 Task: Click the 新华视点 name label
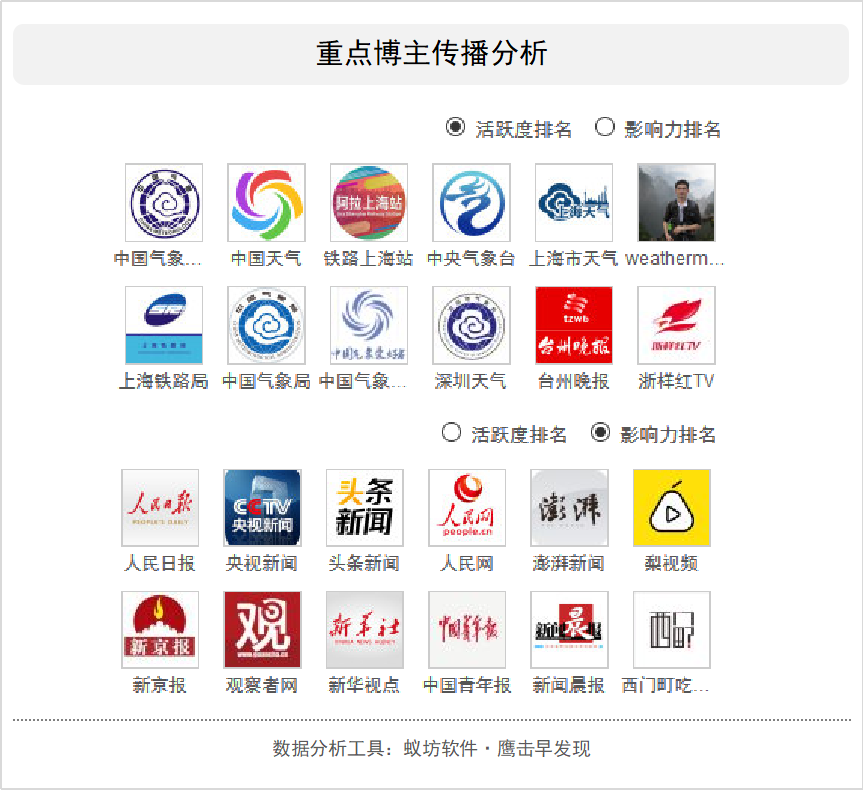(365, 686)
